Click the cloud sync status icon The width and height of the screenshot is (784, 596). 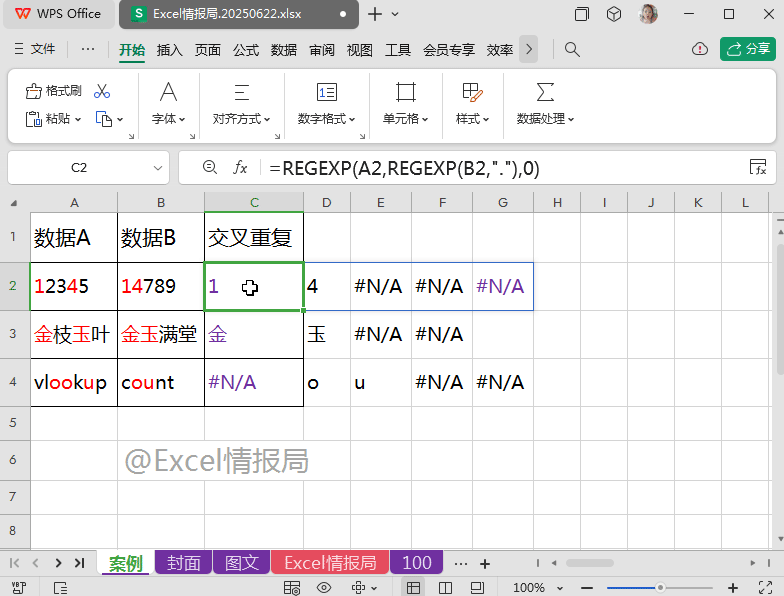pyautogui.click(x=700, y=49)
